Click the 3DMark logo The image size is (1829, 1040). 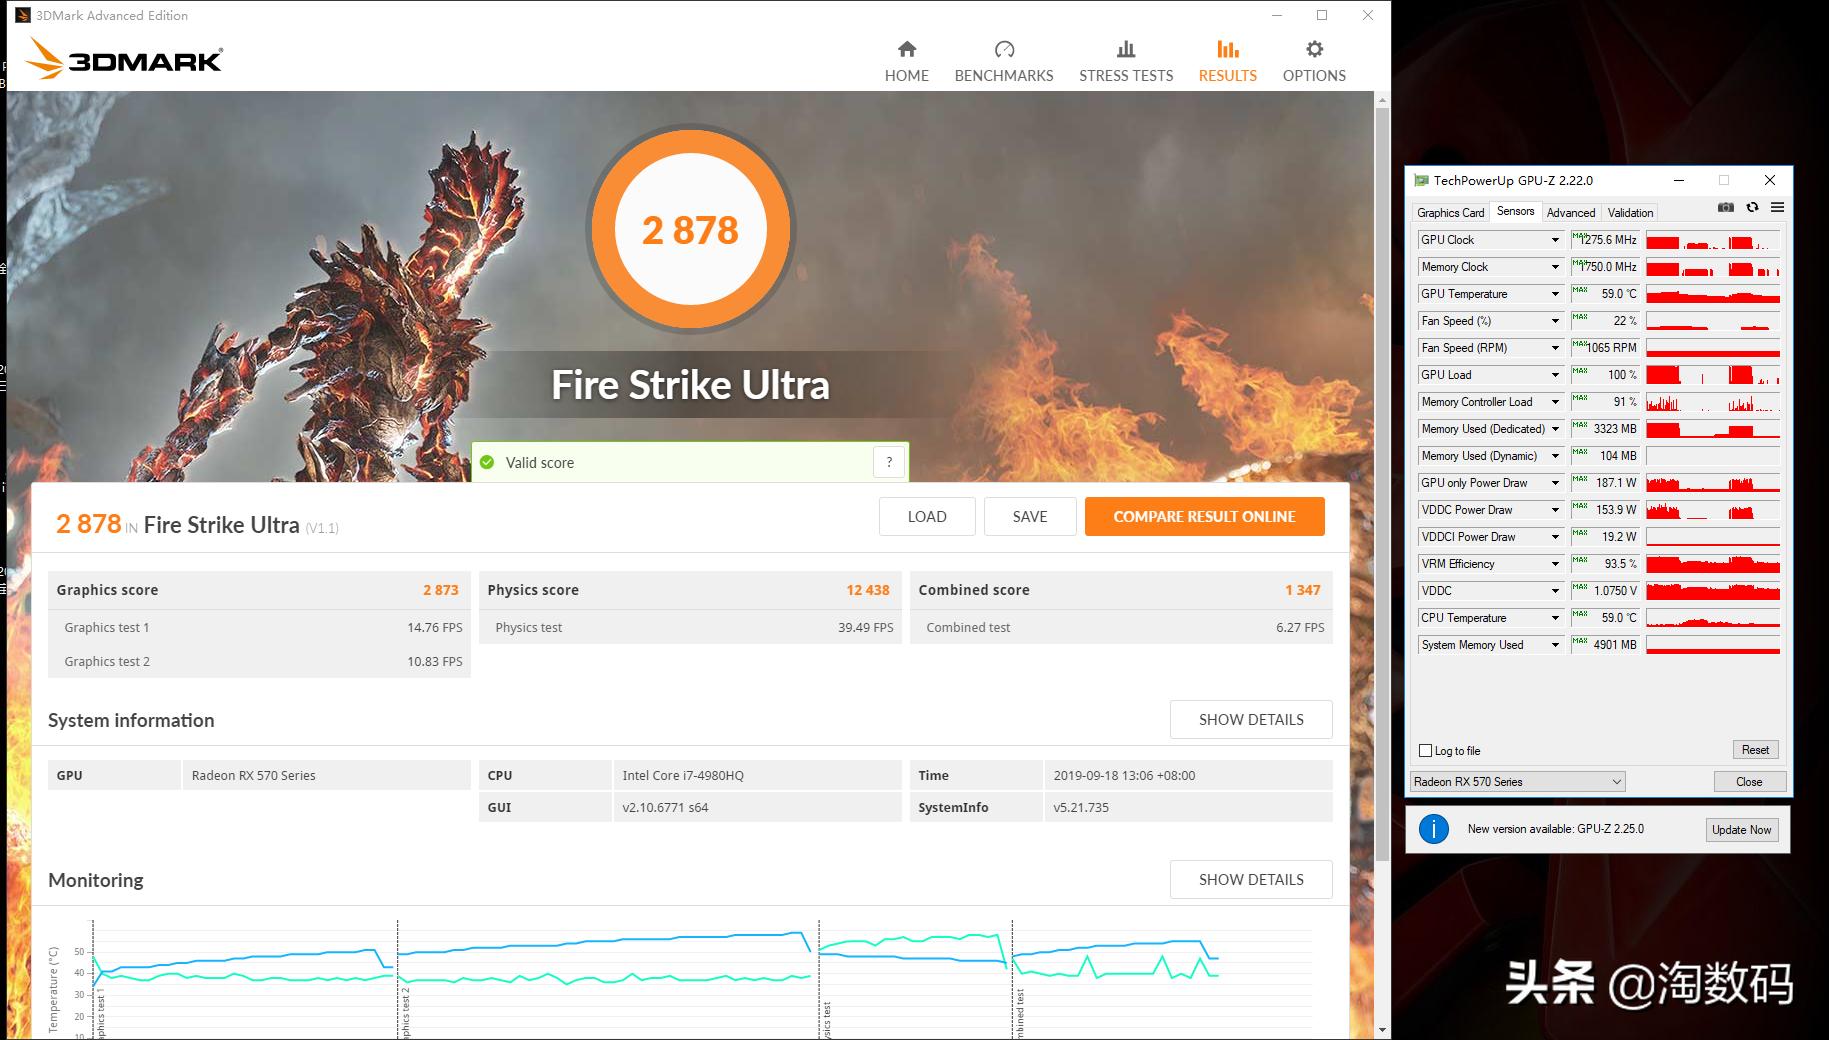(x=123, y=58)
